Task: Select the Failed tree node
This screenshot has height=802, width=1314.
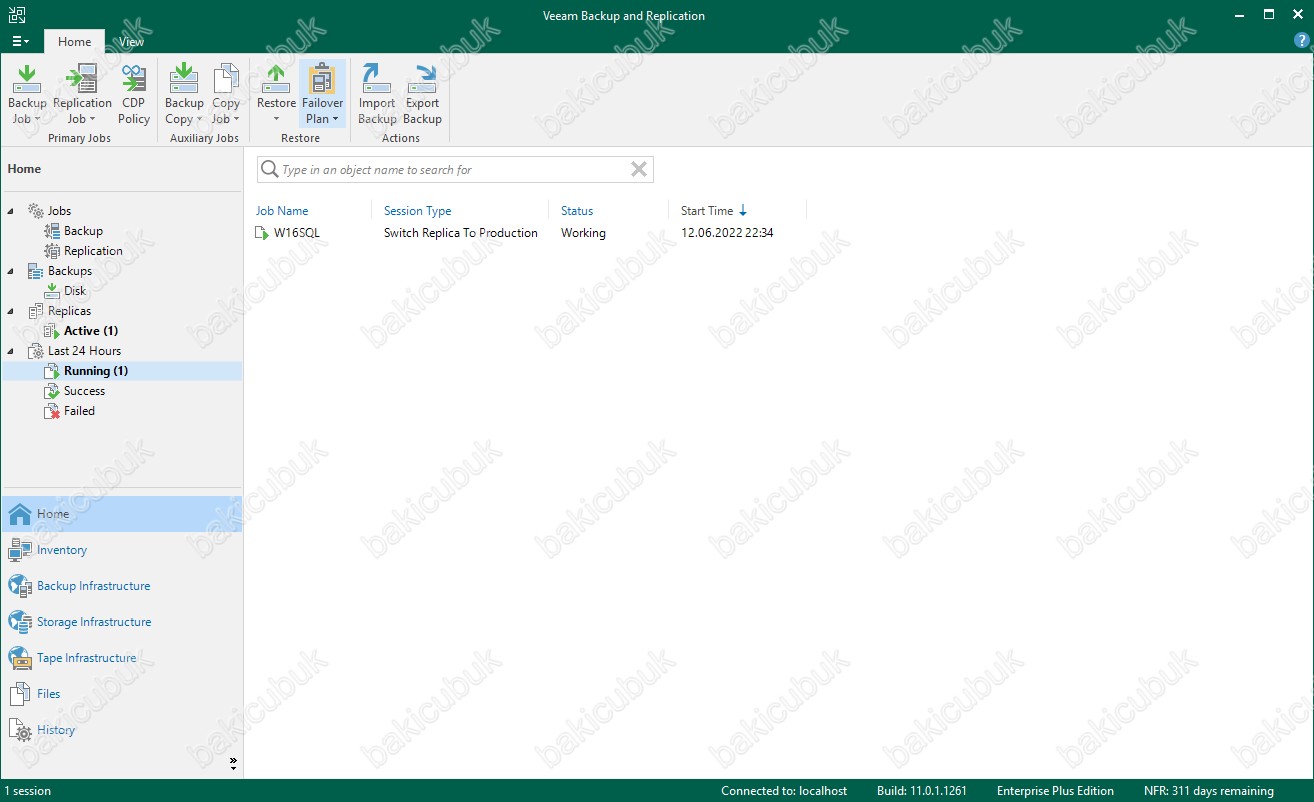Action: (79, 411)
